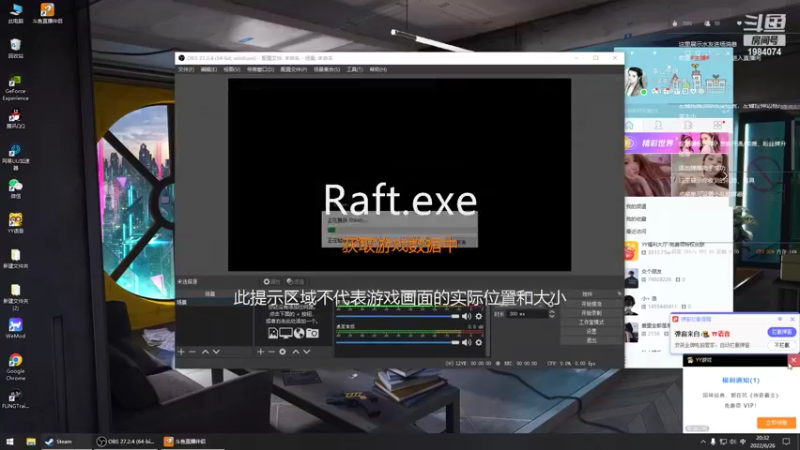Open the File menu in OBS
The height and width of the screenshot is (450, 800).
click(x=186, y=69)
